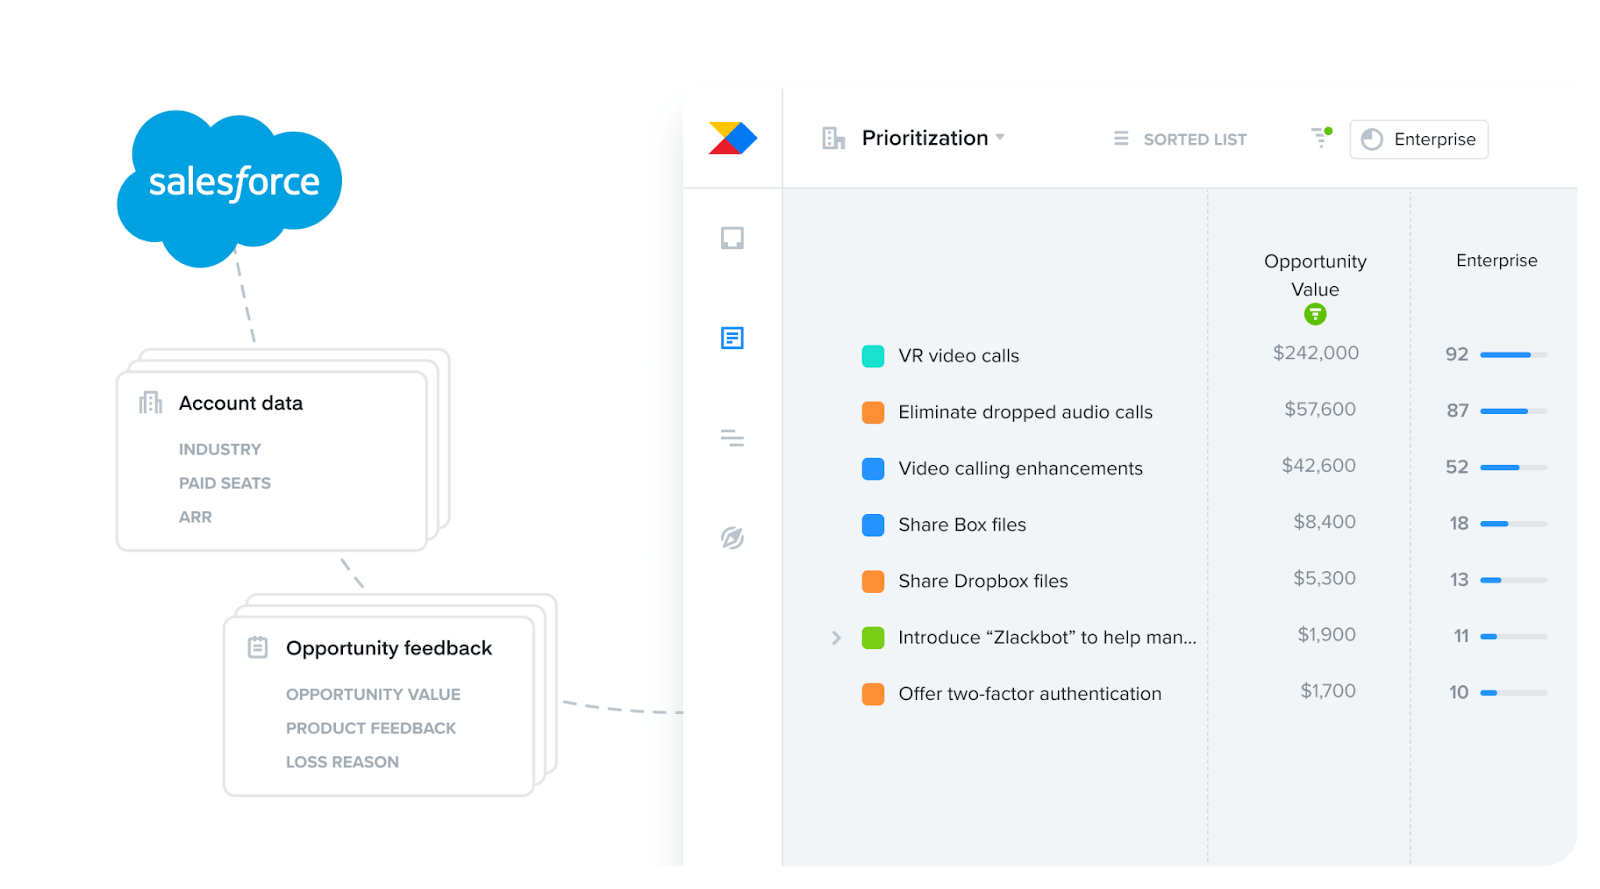Open the Share Box files feature

[962, 525]
